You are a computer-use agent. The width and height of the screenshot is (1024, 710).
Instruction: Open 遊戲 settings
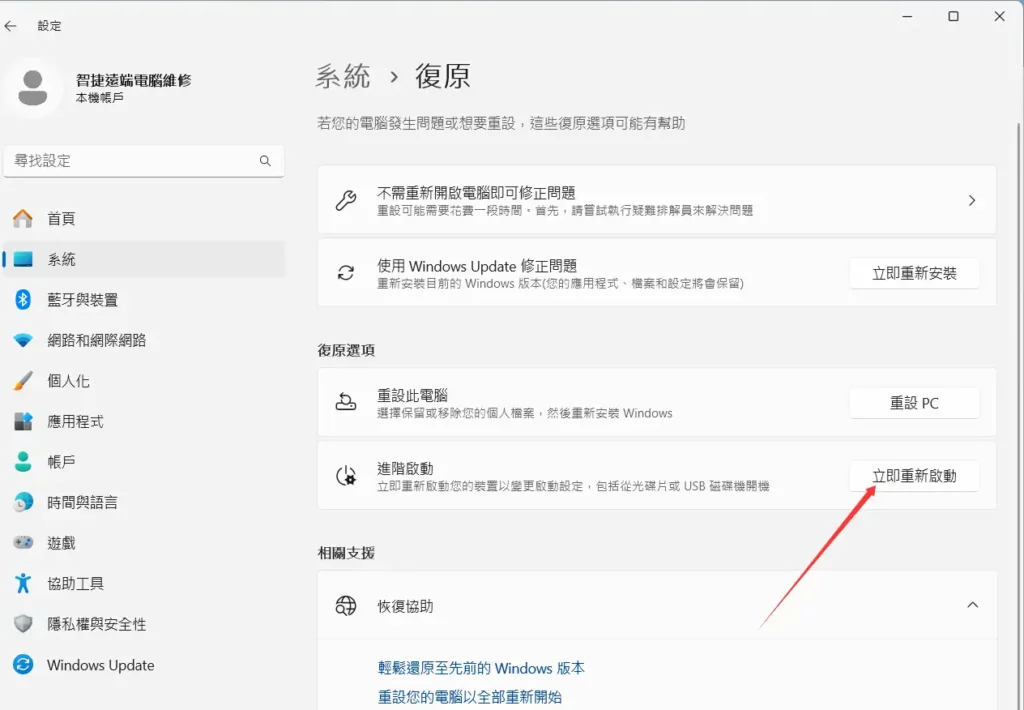click(144, 543)
